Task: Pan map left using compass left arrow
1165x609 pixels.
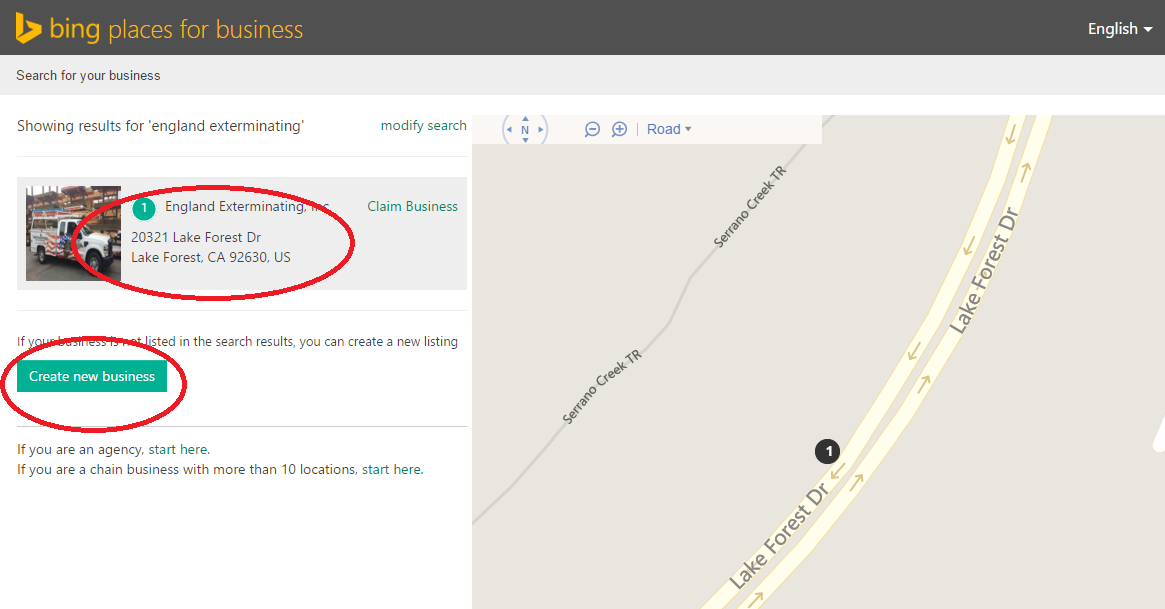Action: (x=509, y=129)
